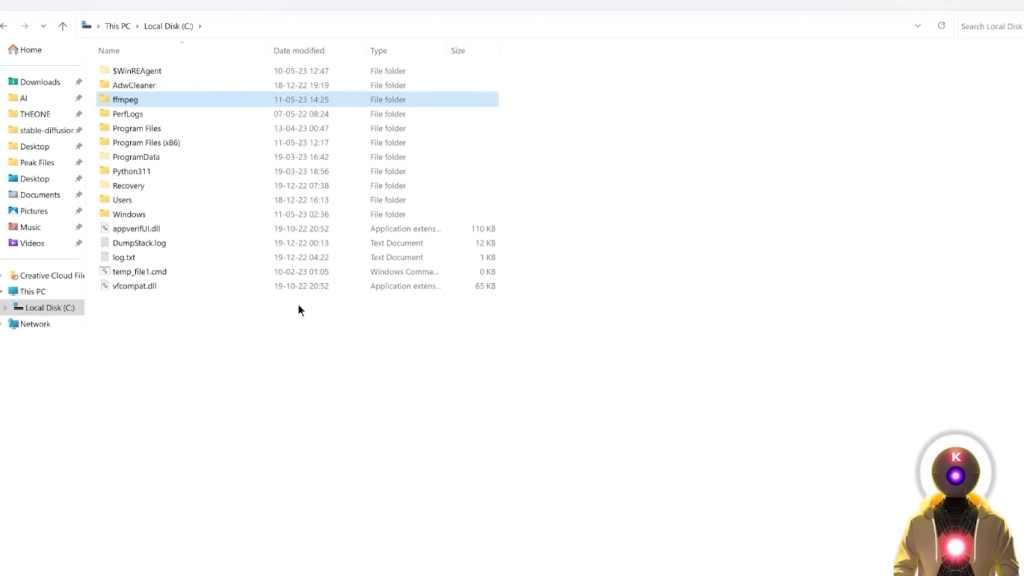Refresh the folder view
The image size is (1024, 576).
[941, 26]
